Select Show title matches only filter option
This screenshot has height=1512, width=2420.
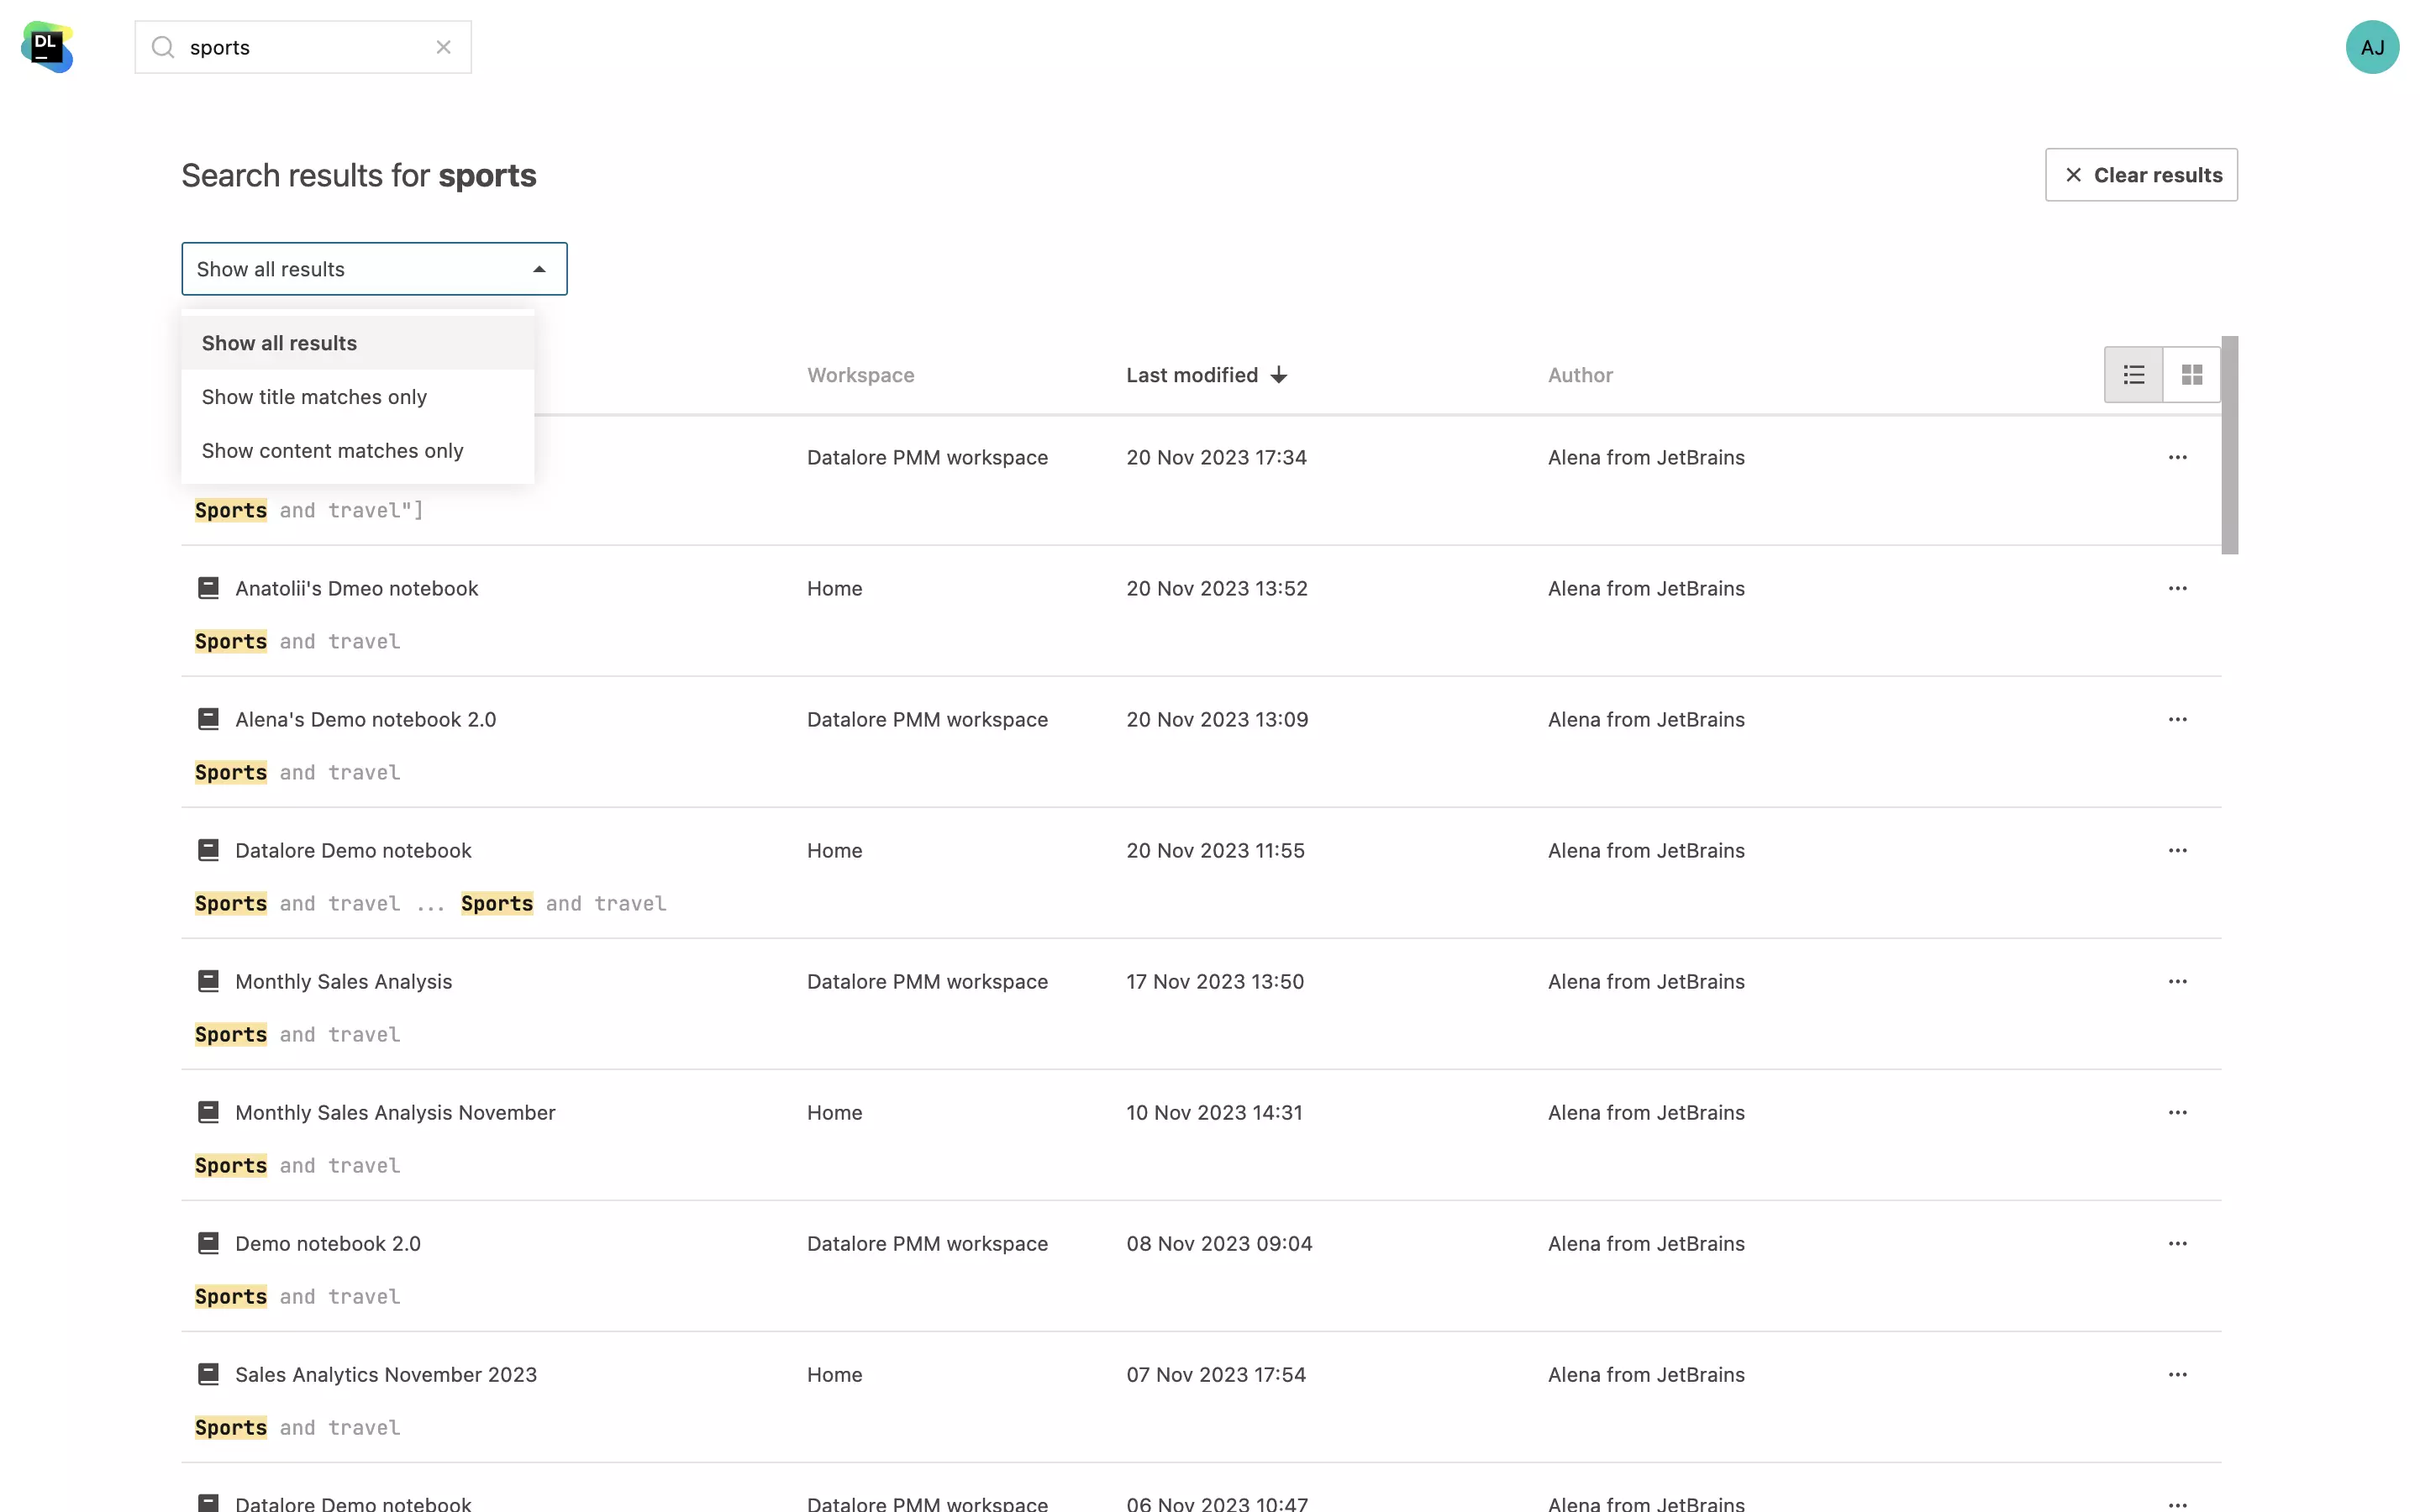click(x=313, y=397)
